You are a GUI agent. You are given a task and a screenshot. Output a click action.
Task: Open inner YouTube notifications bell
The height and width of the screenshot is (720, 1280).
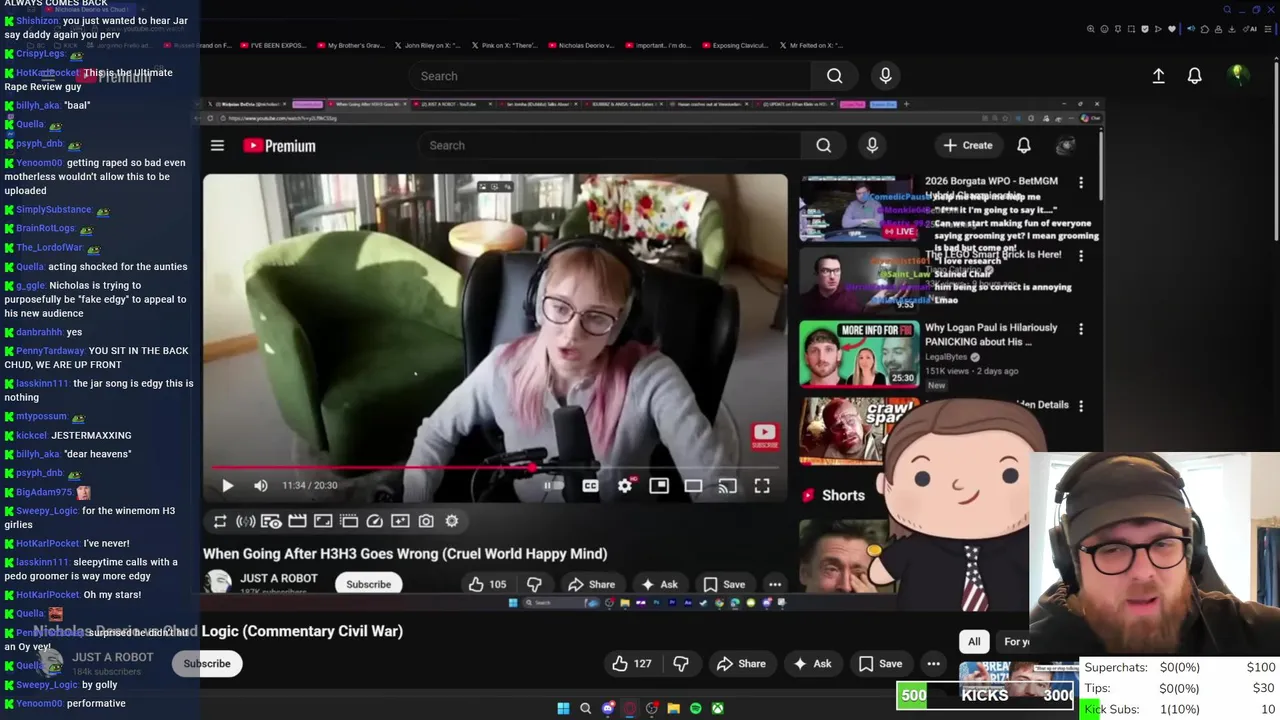(1024, 146)
